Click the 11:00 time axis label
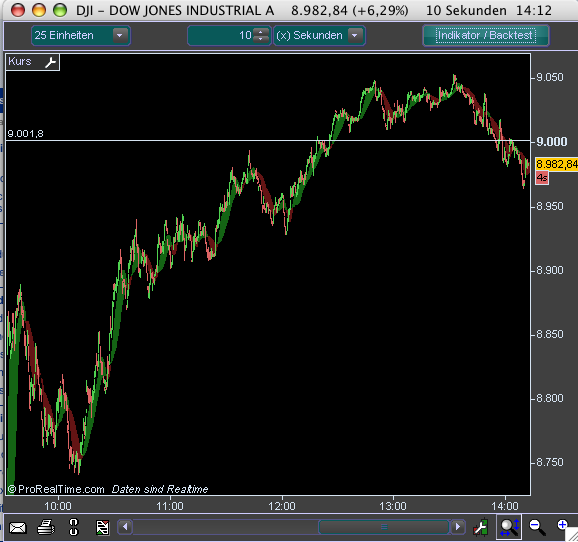This screenshot has width=578, height=542. 170,506
